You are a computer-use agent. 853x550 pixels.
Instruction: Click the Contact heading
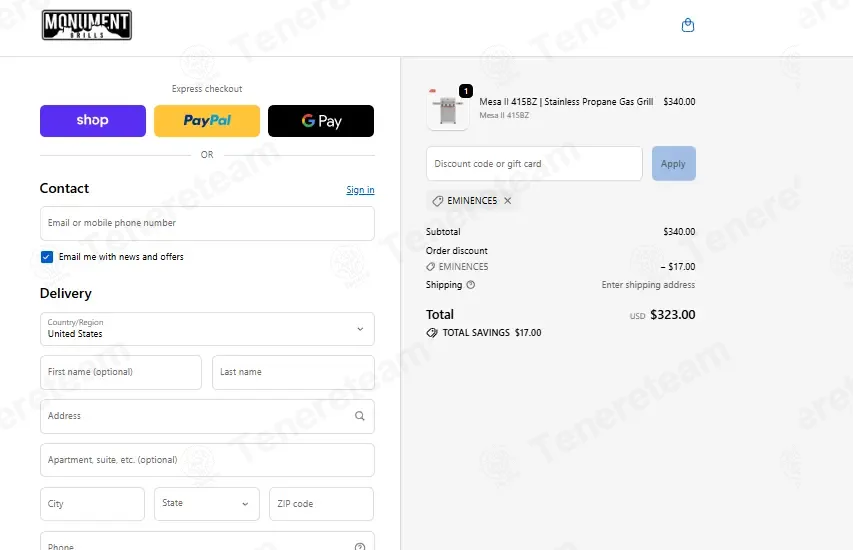[64, 188]
